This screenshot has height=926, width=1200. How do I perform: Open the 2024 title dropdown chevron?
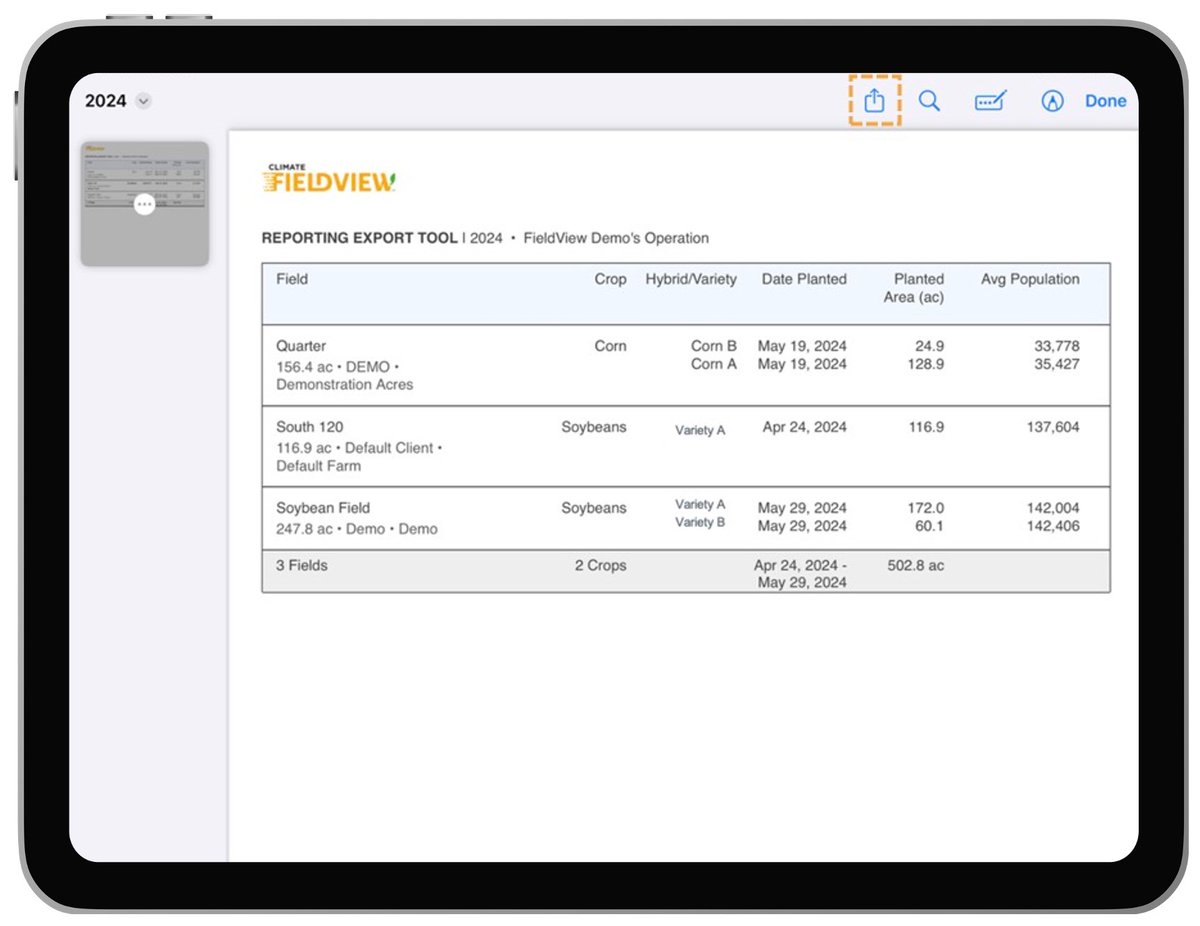tap(144, 101)
